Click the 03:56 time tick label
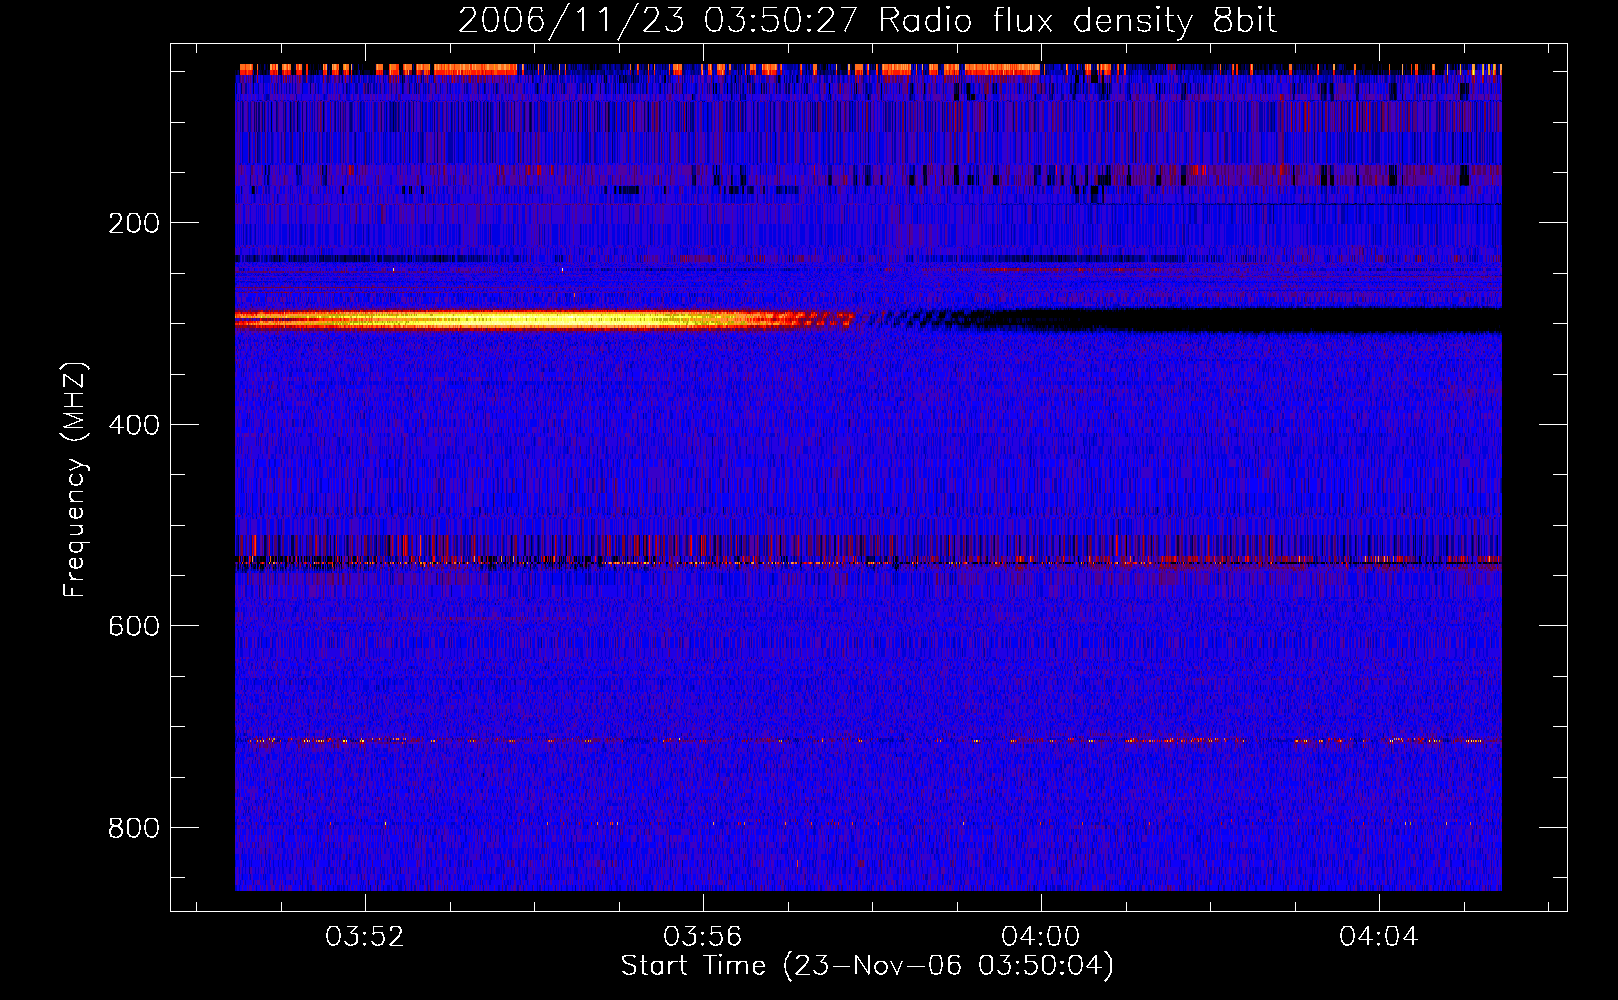The image size is (1618, 1000). 703,937
